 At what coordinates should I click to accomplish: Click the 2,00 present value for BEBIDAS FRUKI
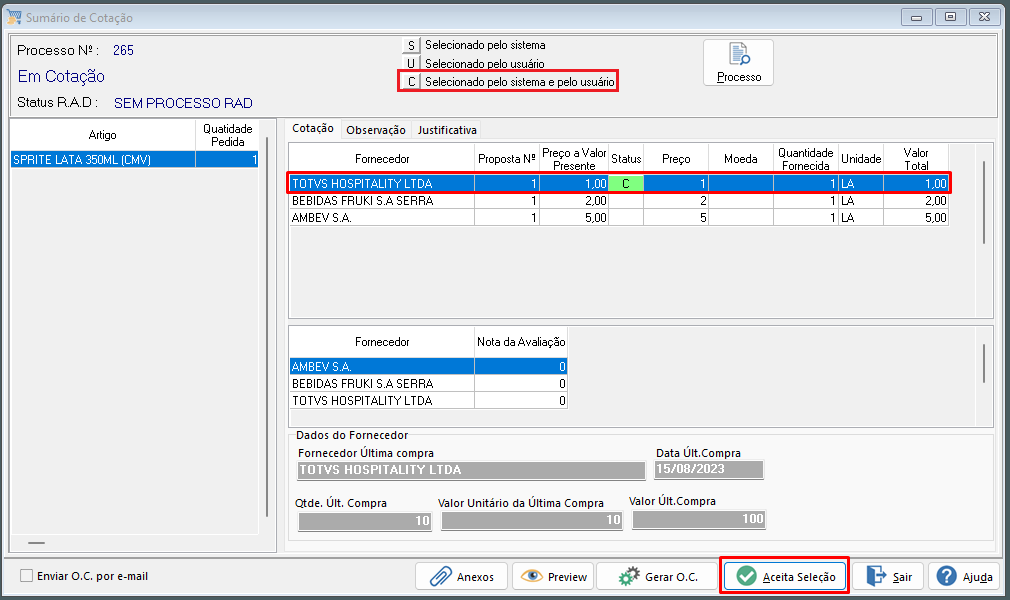coord(574,200)
